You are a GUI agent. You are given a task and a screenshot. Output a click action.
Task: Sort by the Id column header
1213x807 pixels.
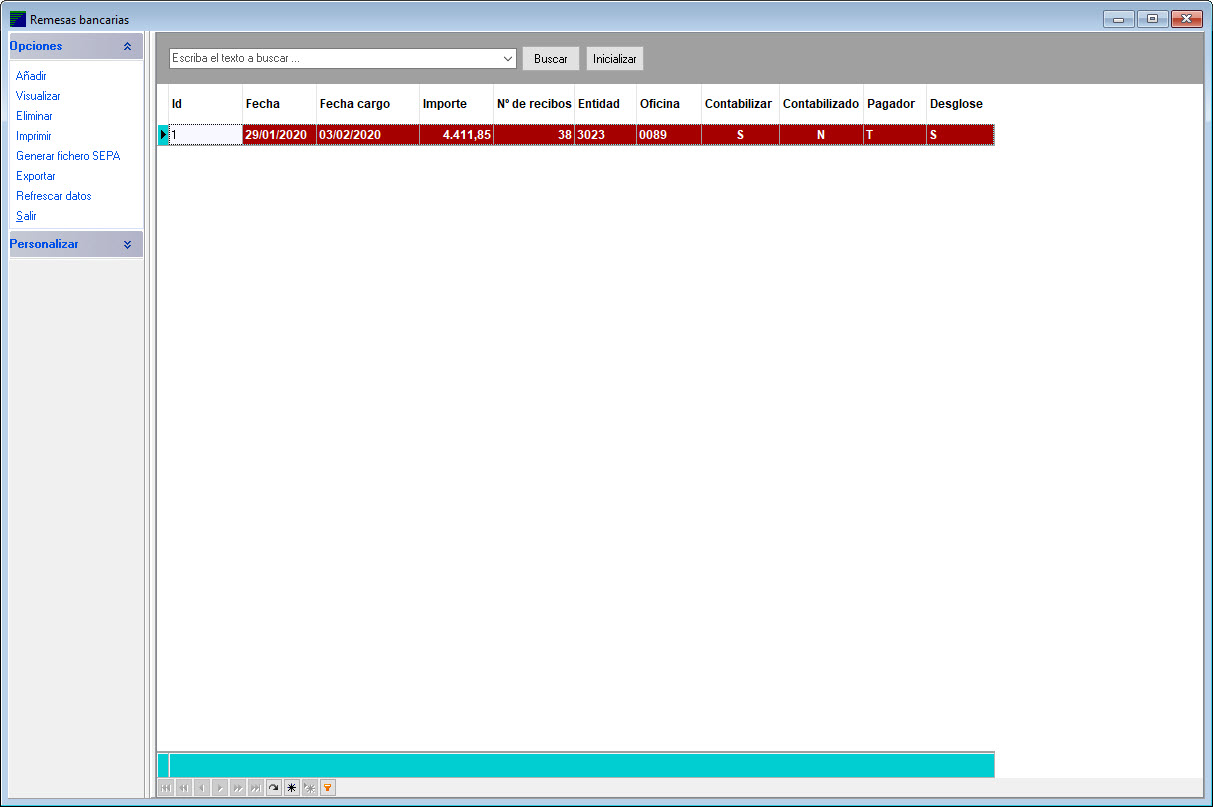click(x=205, y=104)
